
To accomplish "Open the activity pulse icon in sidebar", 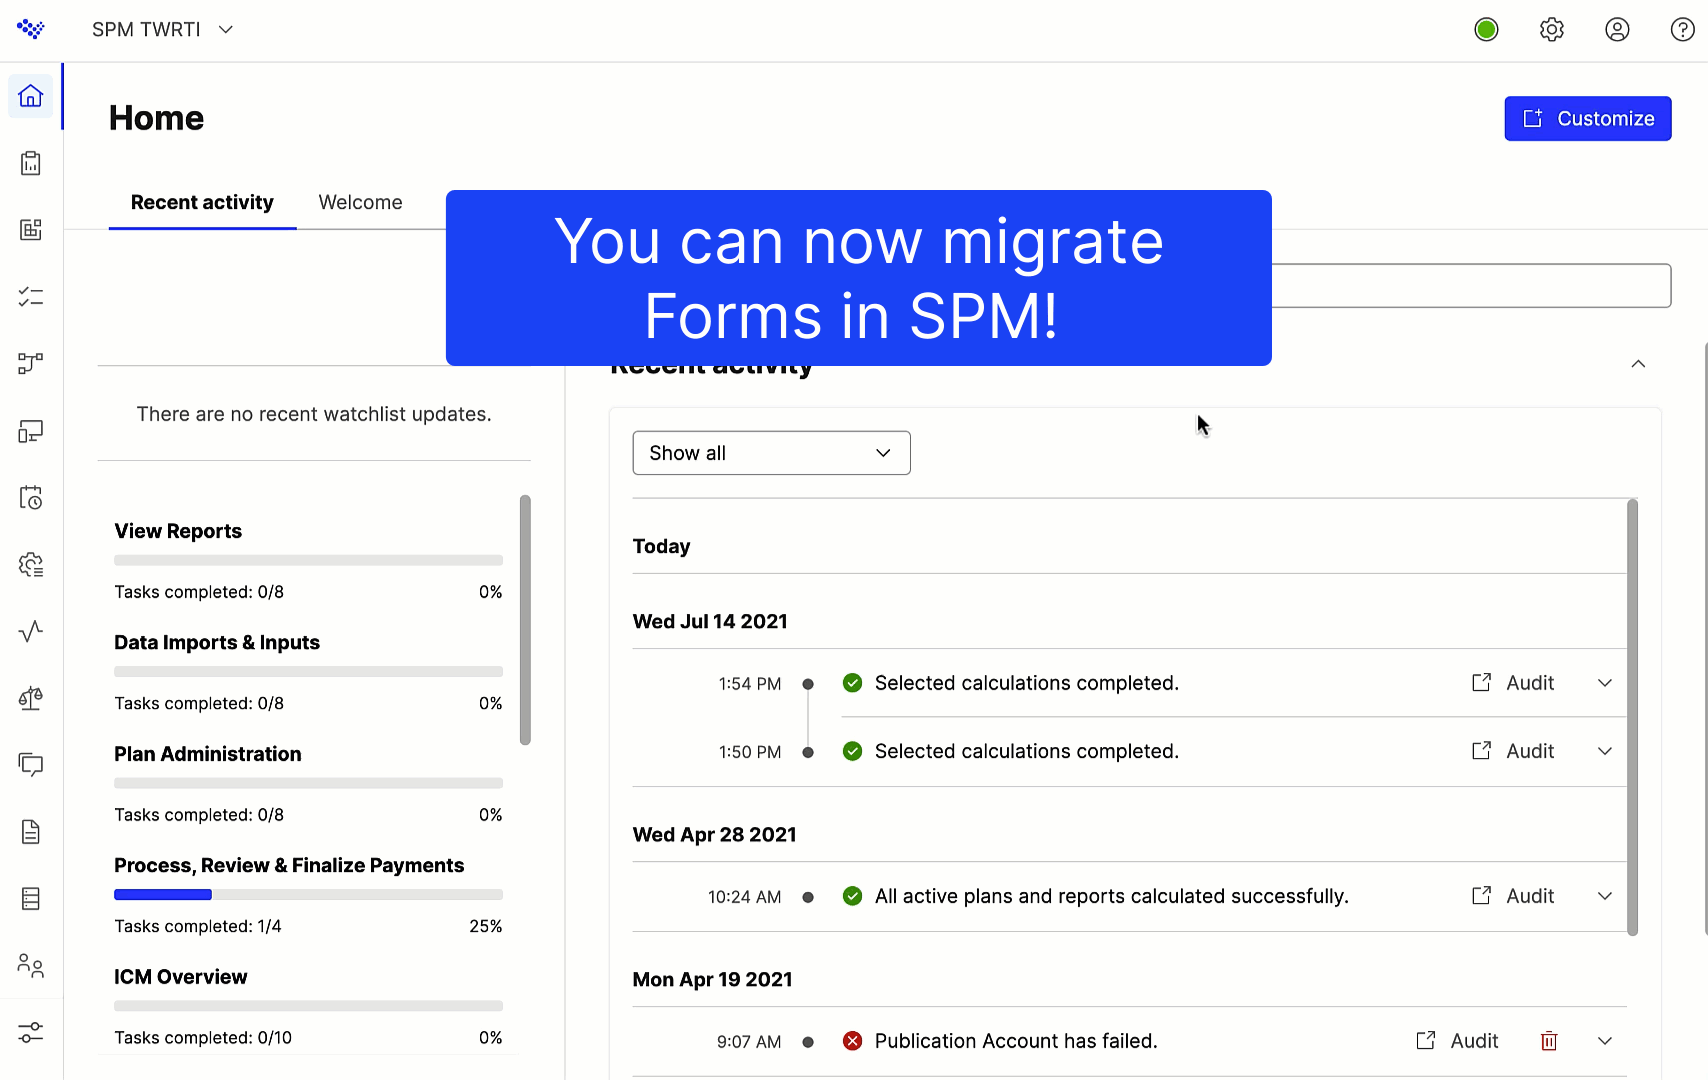I will coord(30,631).
